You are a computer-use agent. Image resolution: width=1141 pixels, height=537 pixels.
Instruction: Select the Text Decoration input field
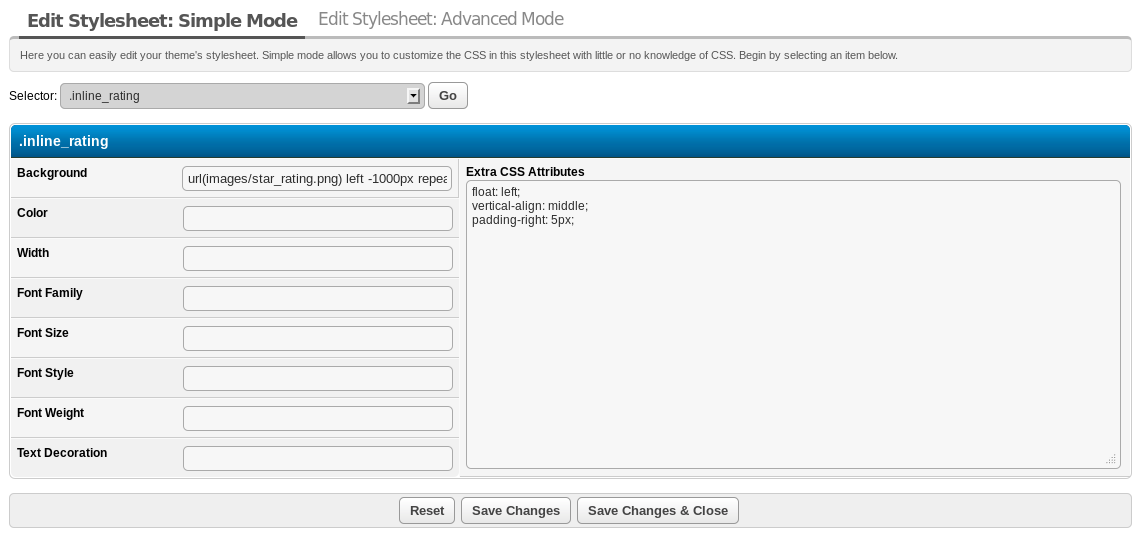coord(317,458)
